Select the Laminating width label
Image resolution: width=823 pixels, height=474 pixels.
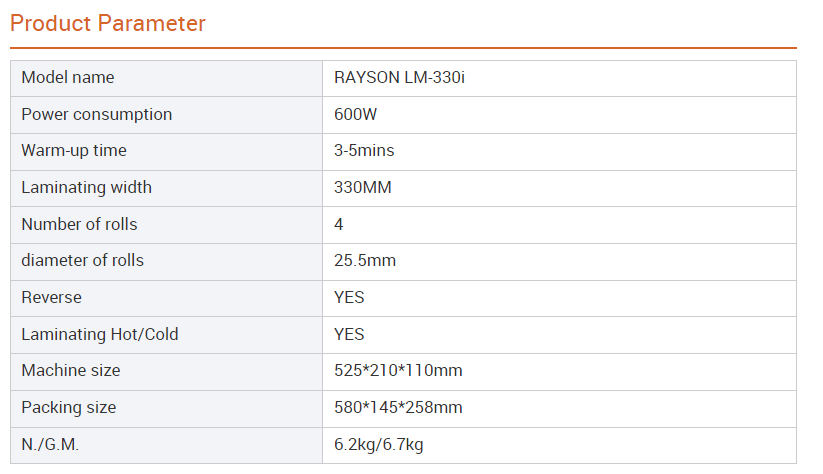point(87,187)
